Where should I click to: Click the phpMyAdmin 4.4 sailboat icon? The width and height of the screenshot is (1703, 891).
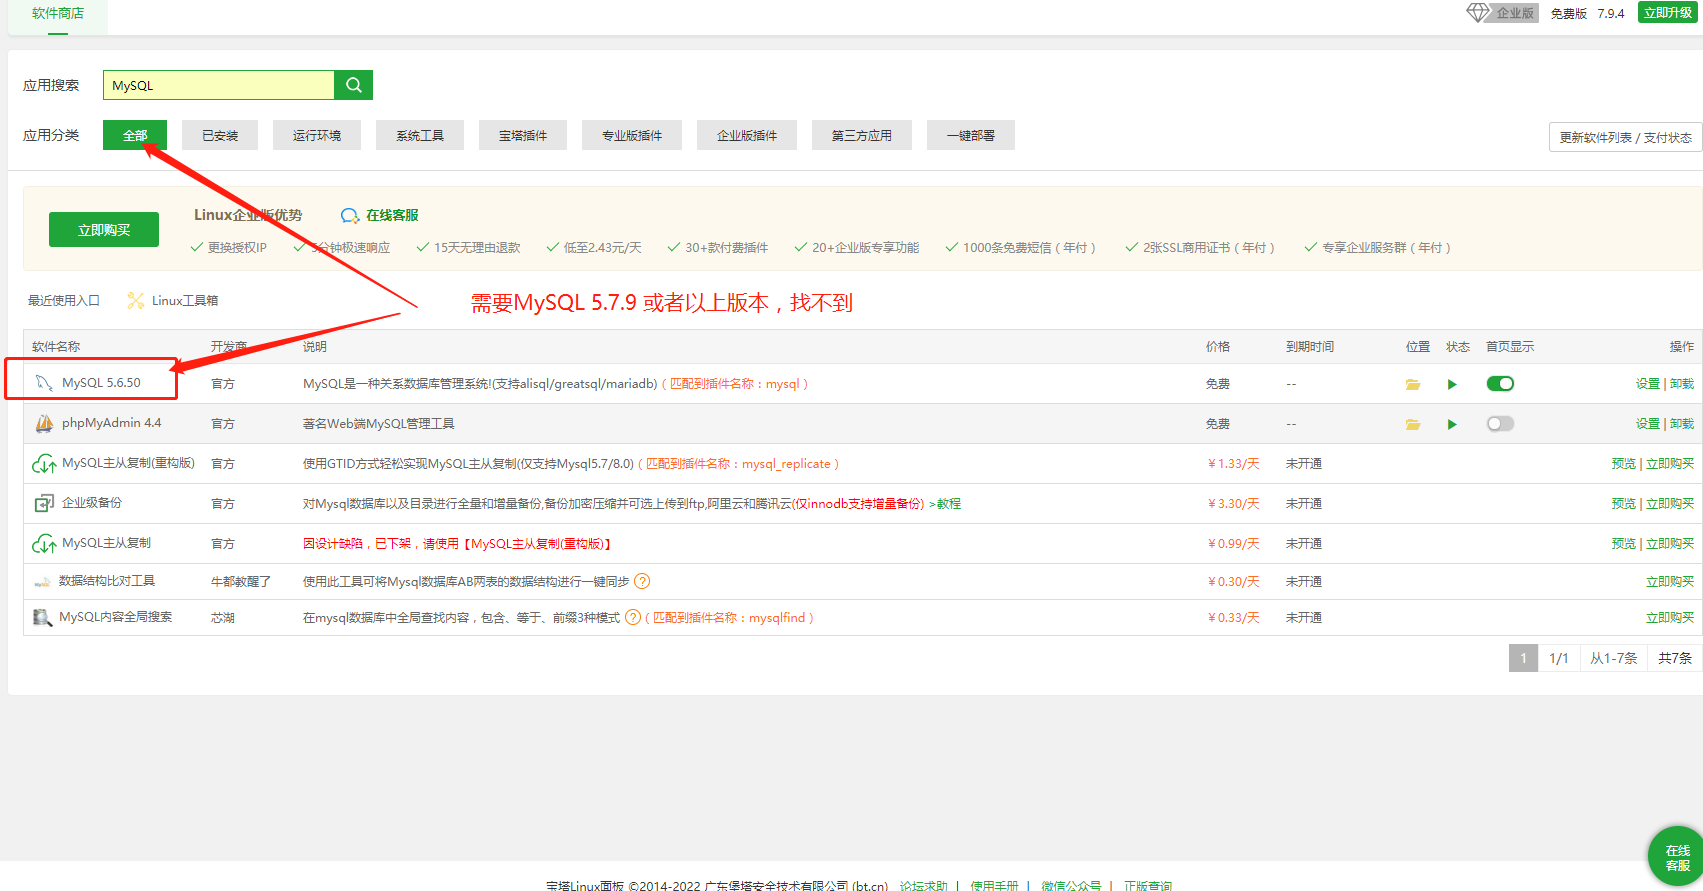(44, 423)
